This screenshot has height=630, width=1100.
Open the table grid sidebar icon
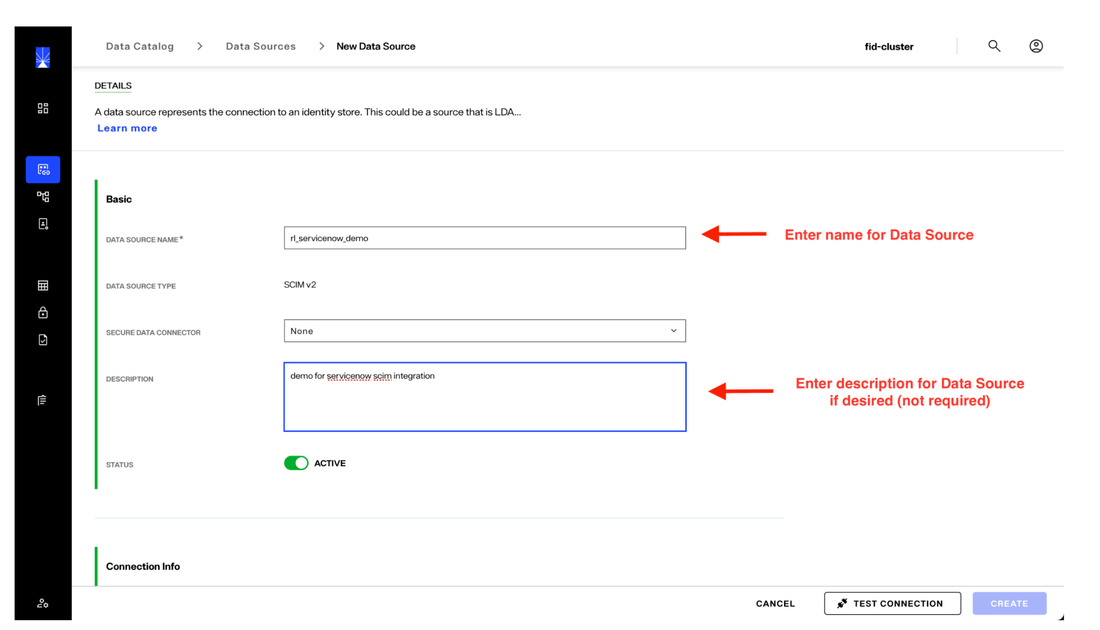point(43,286)
